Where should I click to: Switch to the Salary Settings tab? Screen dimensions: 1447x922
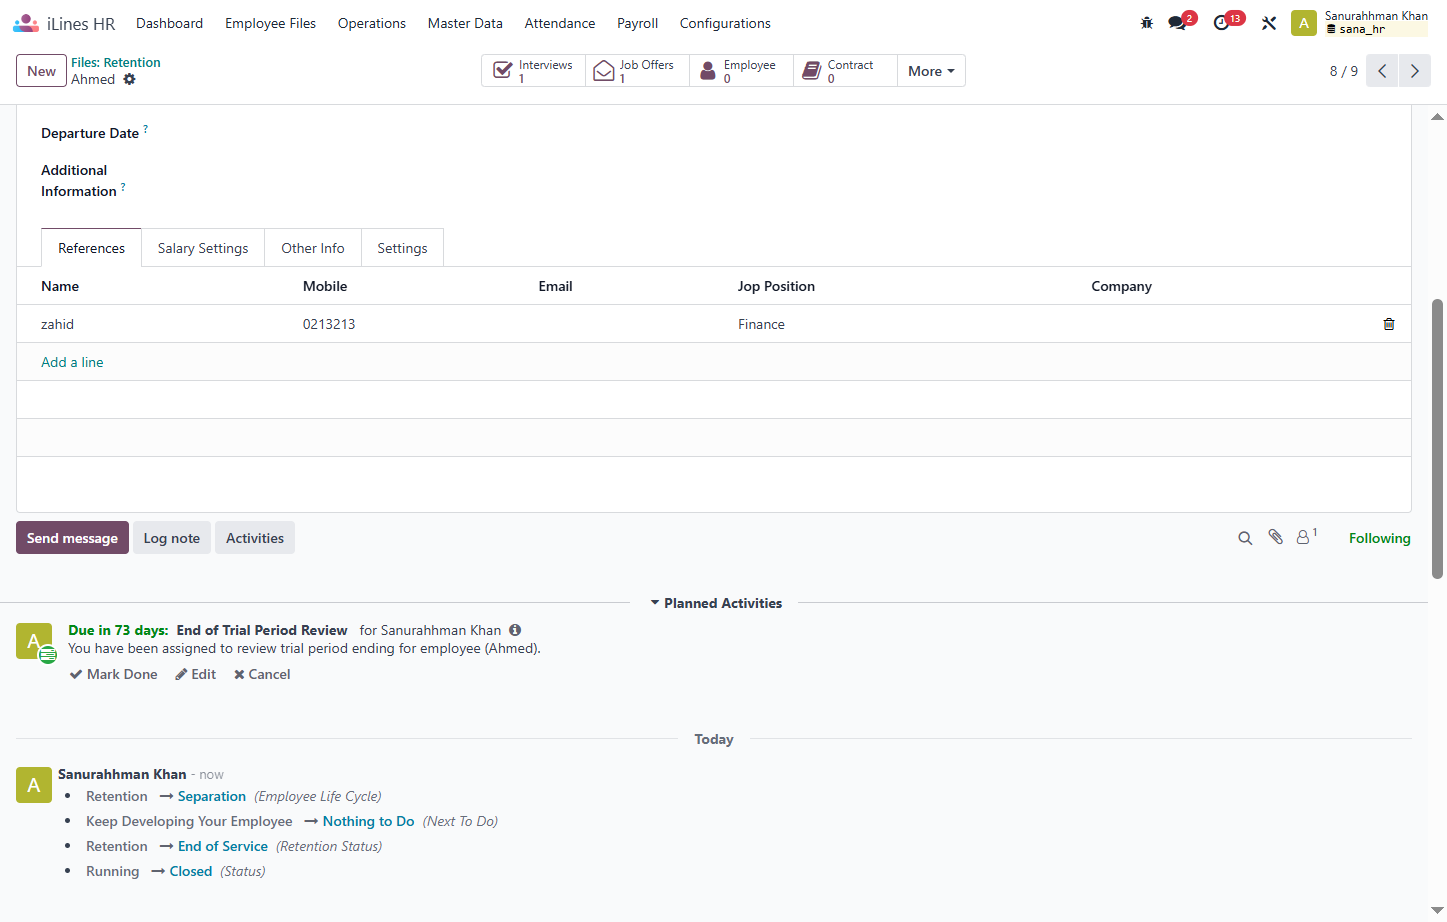pyautogui.click(x=203, y=248)
